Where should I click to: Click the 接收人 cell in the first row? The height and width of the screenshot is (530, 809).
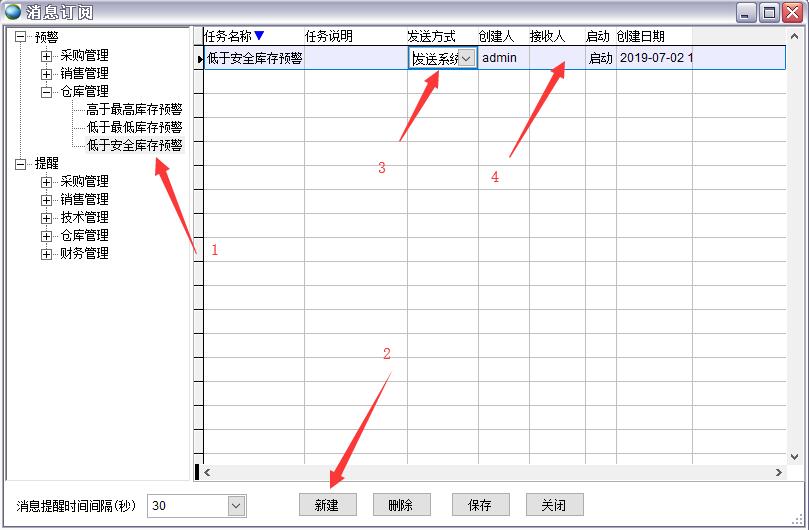pos(556,58)
